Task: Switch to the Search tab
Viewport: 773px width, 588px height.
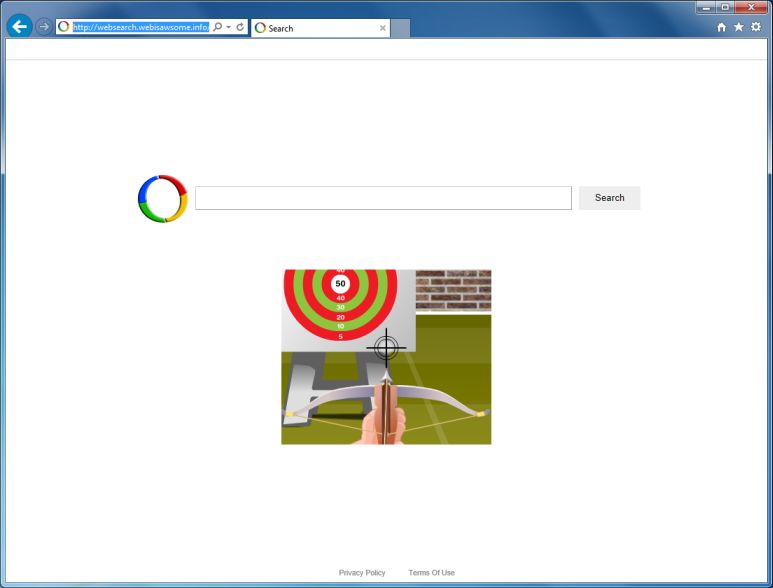Action: [x=320, y=28]
